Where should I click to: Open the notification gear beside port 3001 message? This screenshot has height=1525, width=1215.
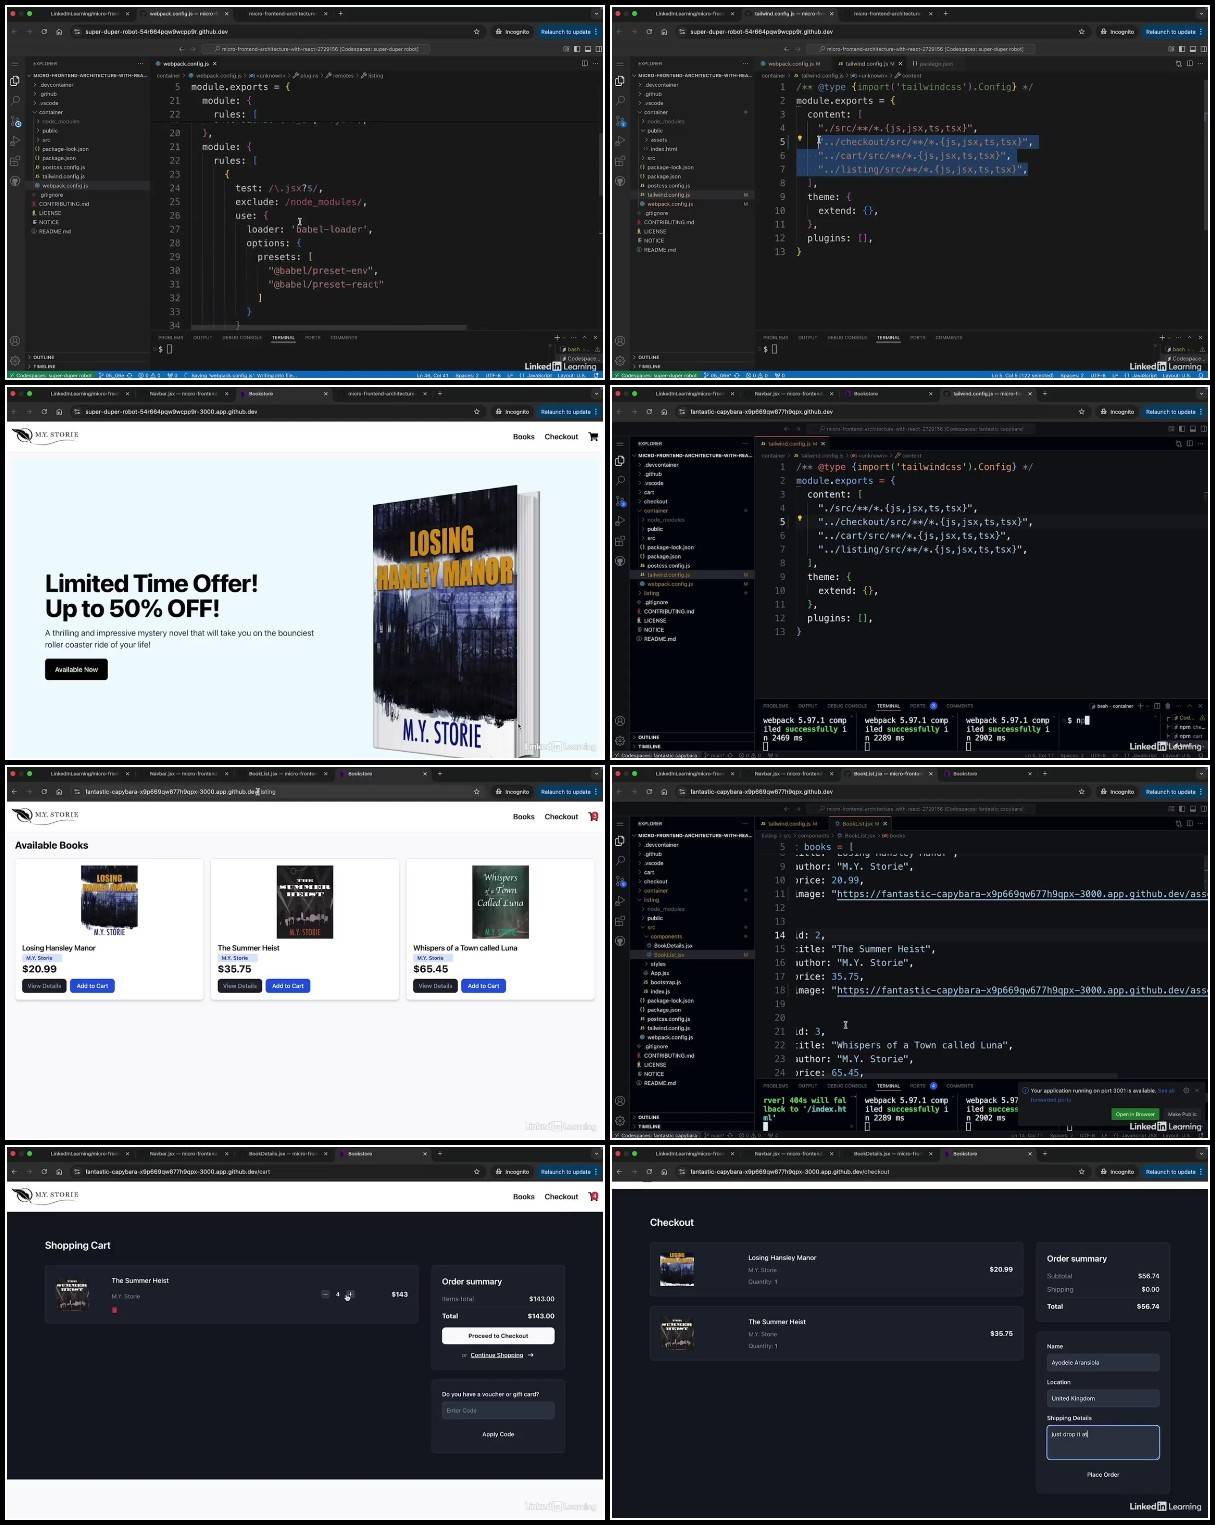[x=1186, y=1091]
